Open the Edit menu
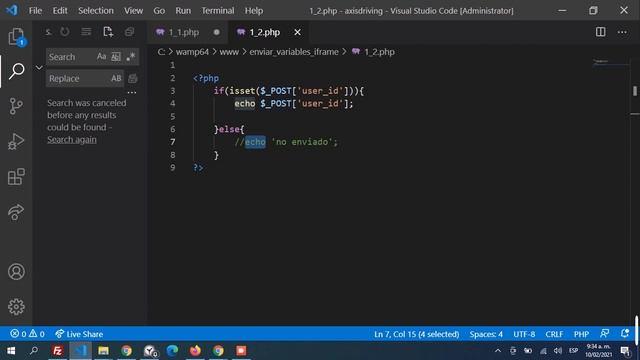 (x=60, y=11)
